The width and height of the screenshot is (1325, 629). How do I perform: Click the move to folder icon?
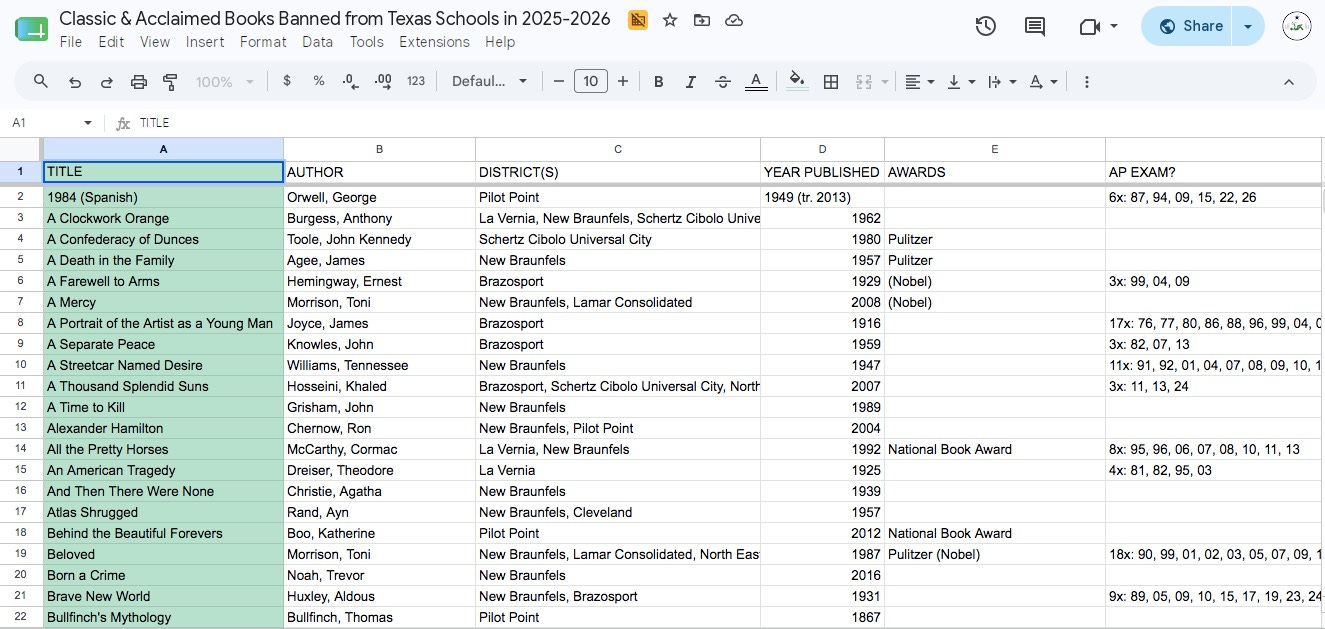702,20
